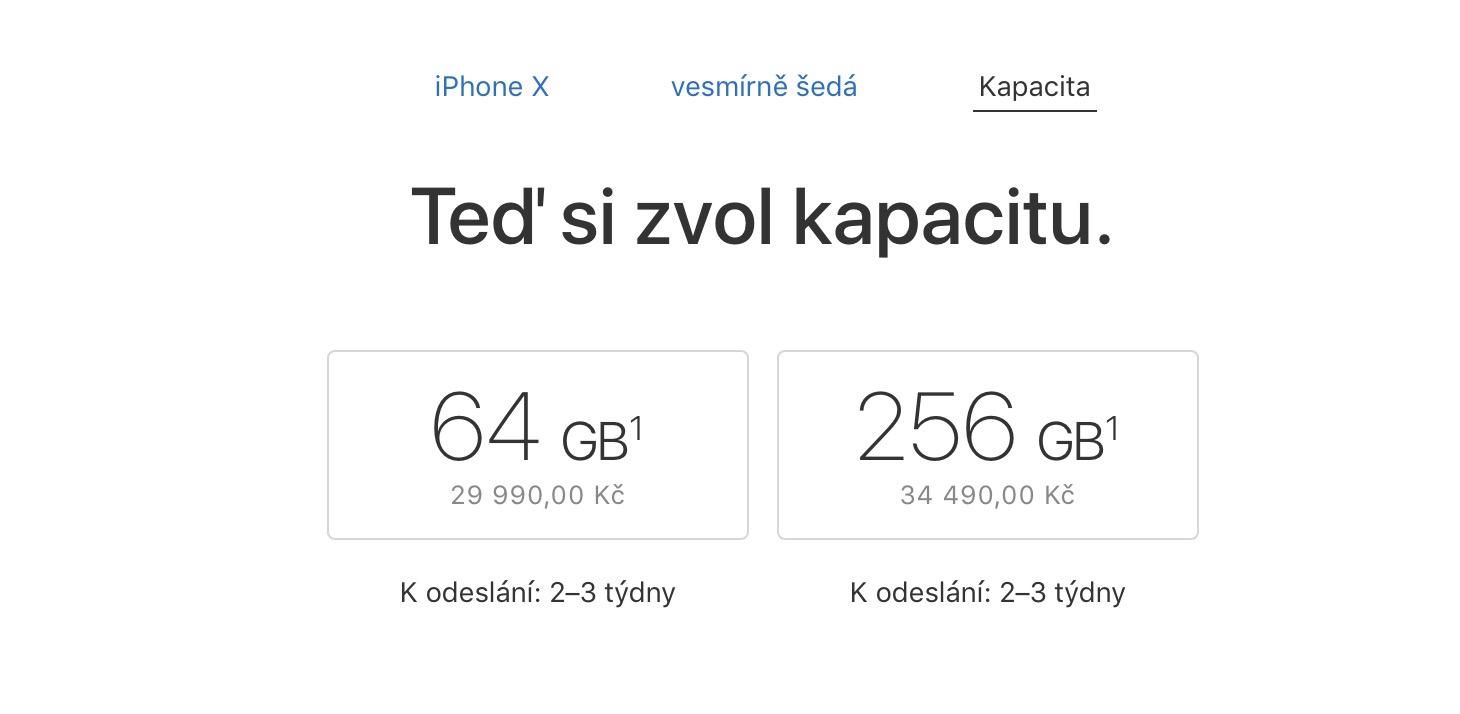Image resolution: width=1460 pixels, height=714 pixels.
Task: Click the "Teď si zvol kapacitu." heading
Action: (x=761, y=218)
